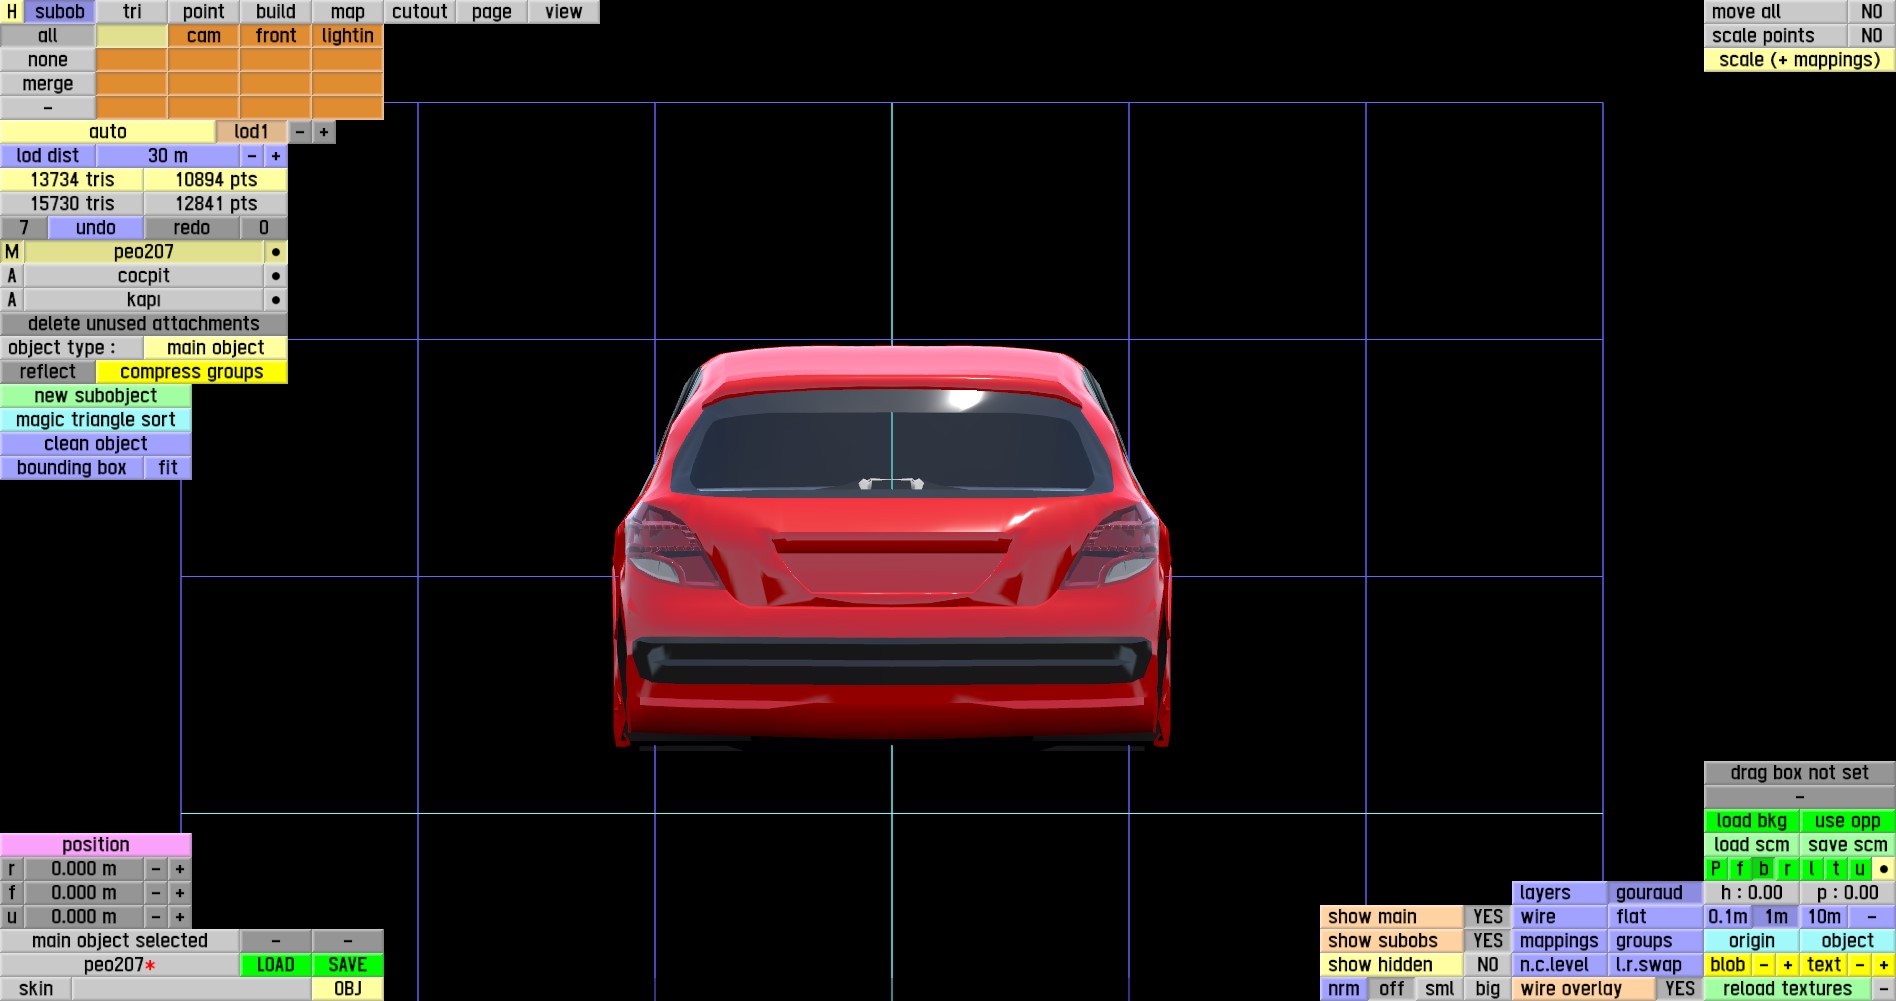Decrease text size with minus
This screenshot has height=1001, width=1896.
click(x=1860, y=965)
